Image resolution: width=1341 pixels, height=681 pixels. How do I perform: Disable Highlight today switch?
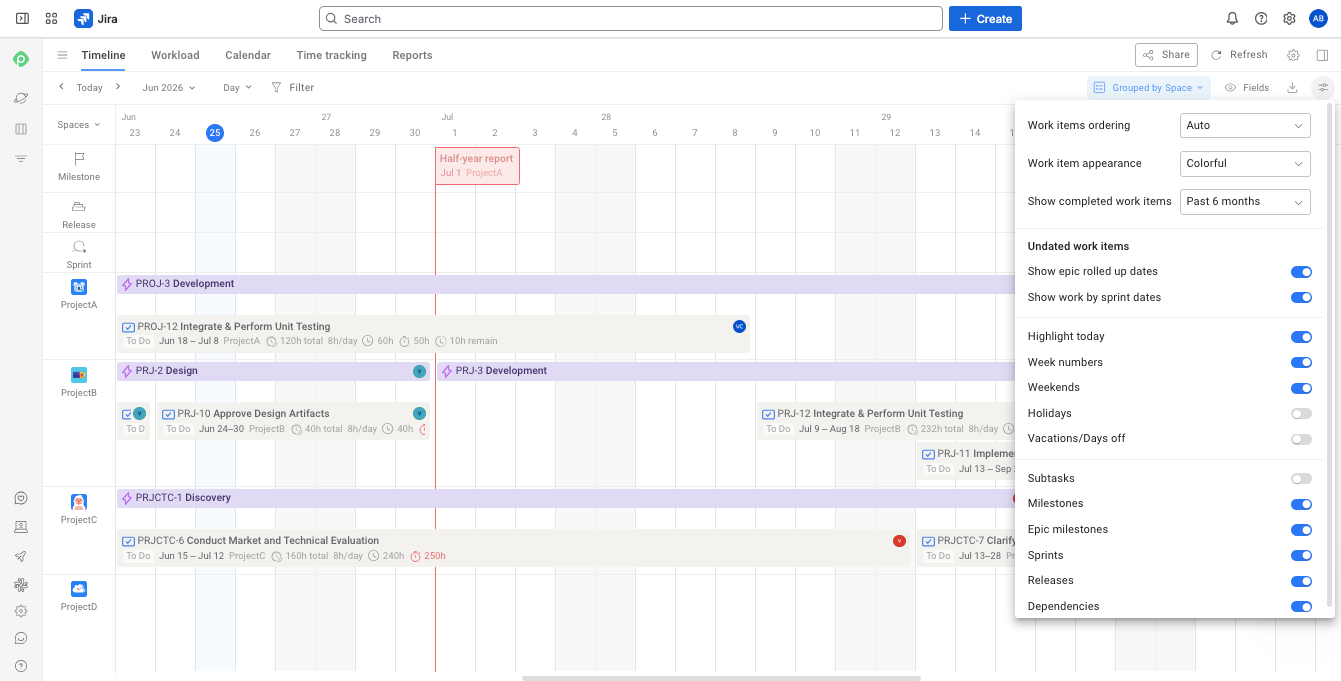[1301, 337]
